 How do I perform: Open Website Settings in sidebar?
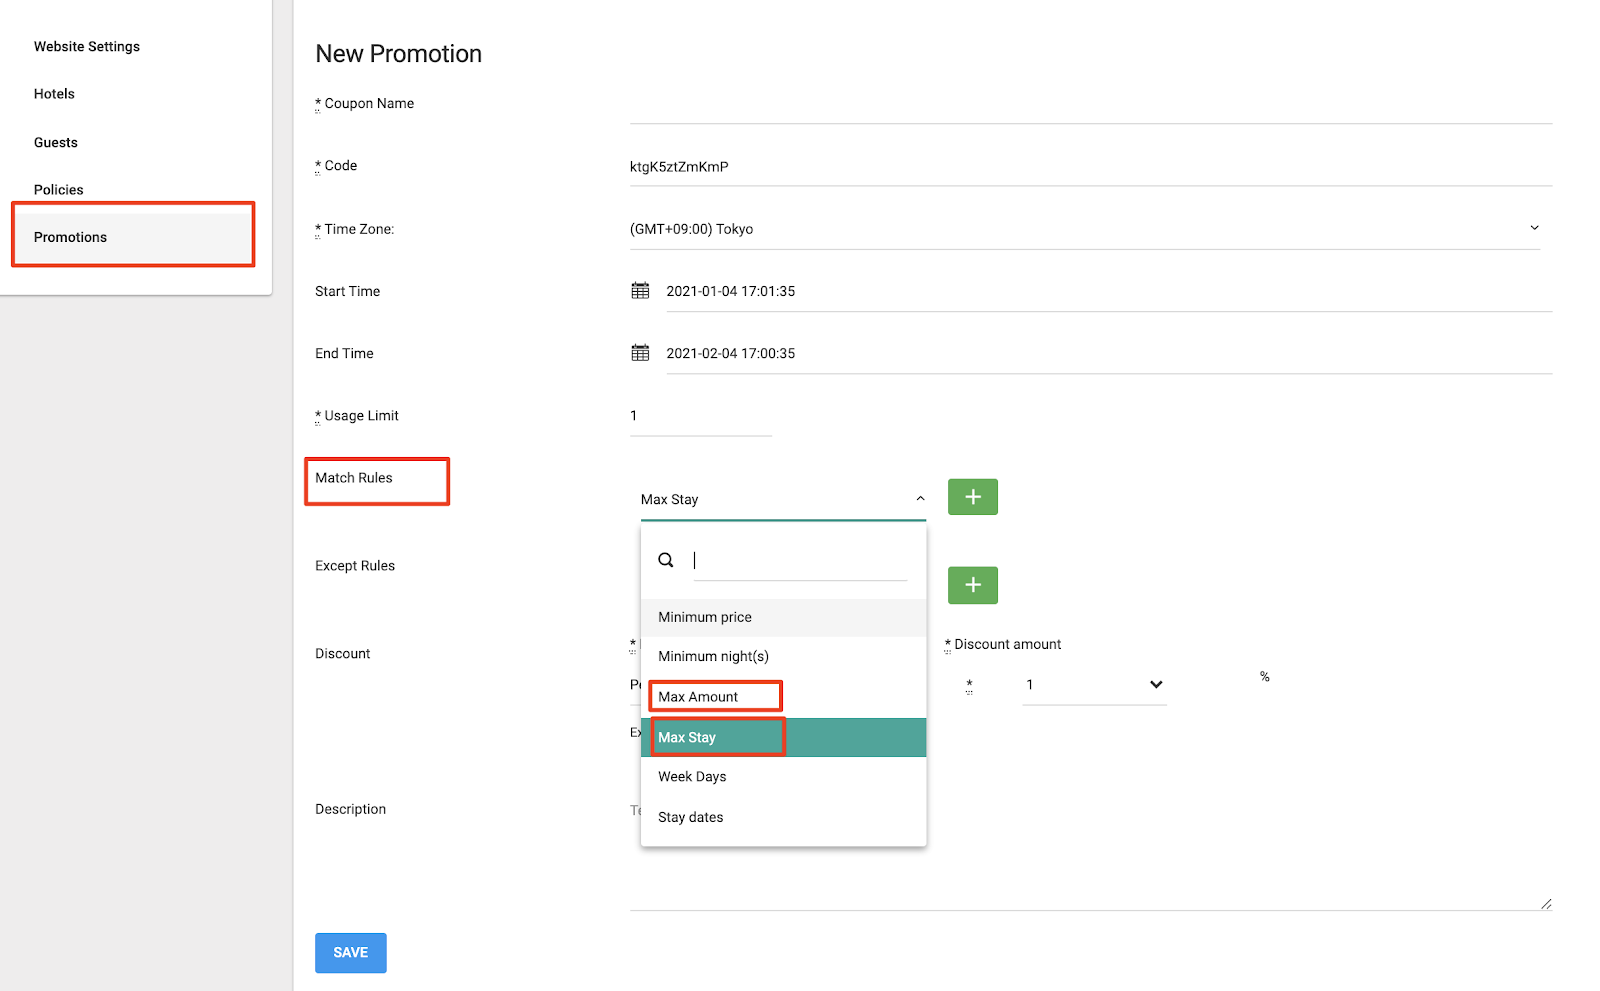87,47
